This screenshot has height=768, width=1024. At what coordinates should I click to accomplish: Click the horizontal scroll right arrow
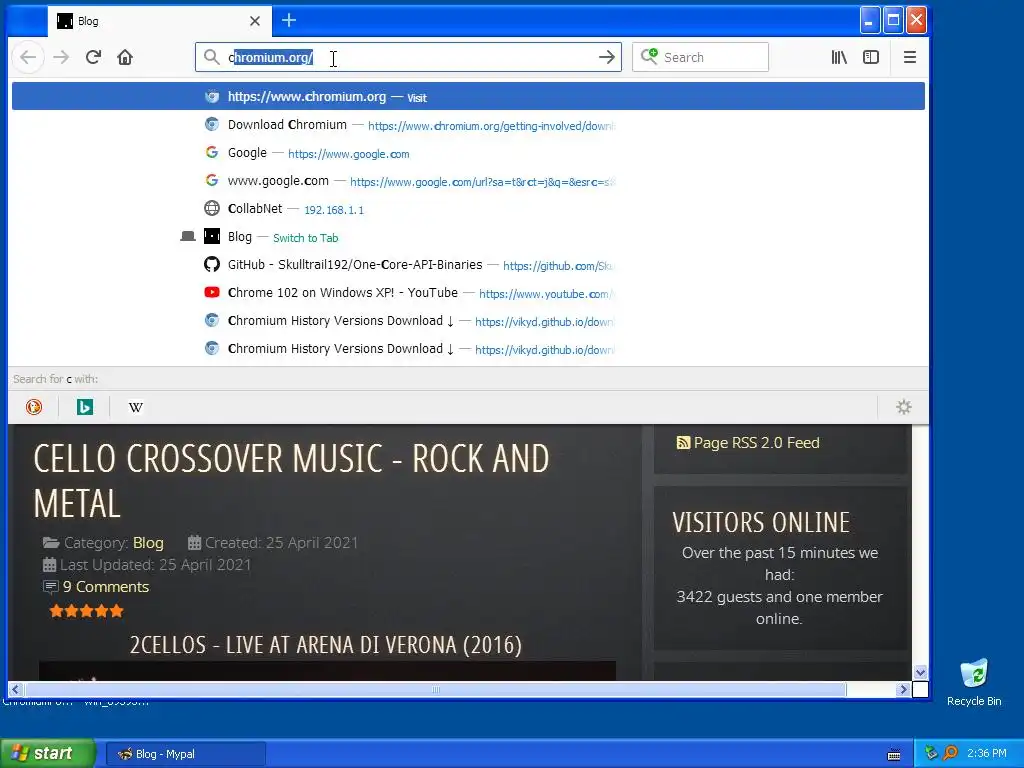[903, 690]
